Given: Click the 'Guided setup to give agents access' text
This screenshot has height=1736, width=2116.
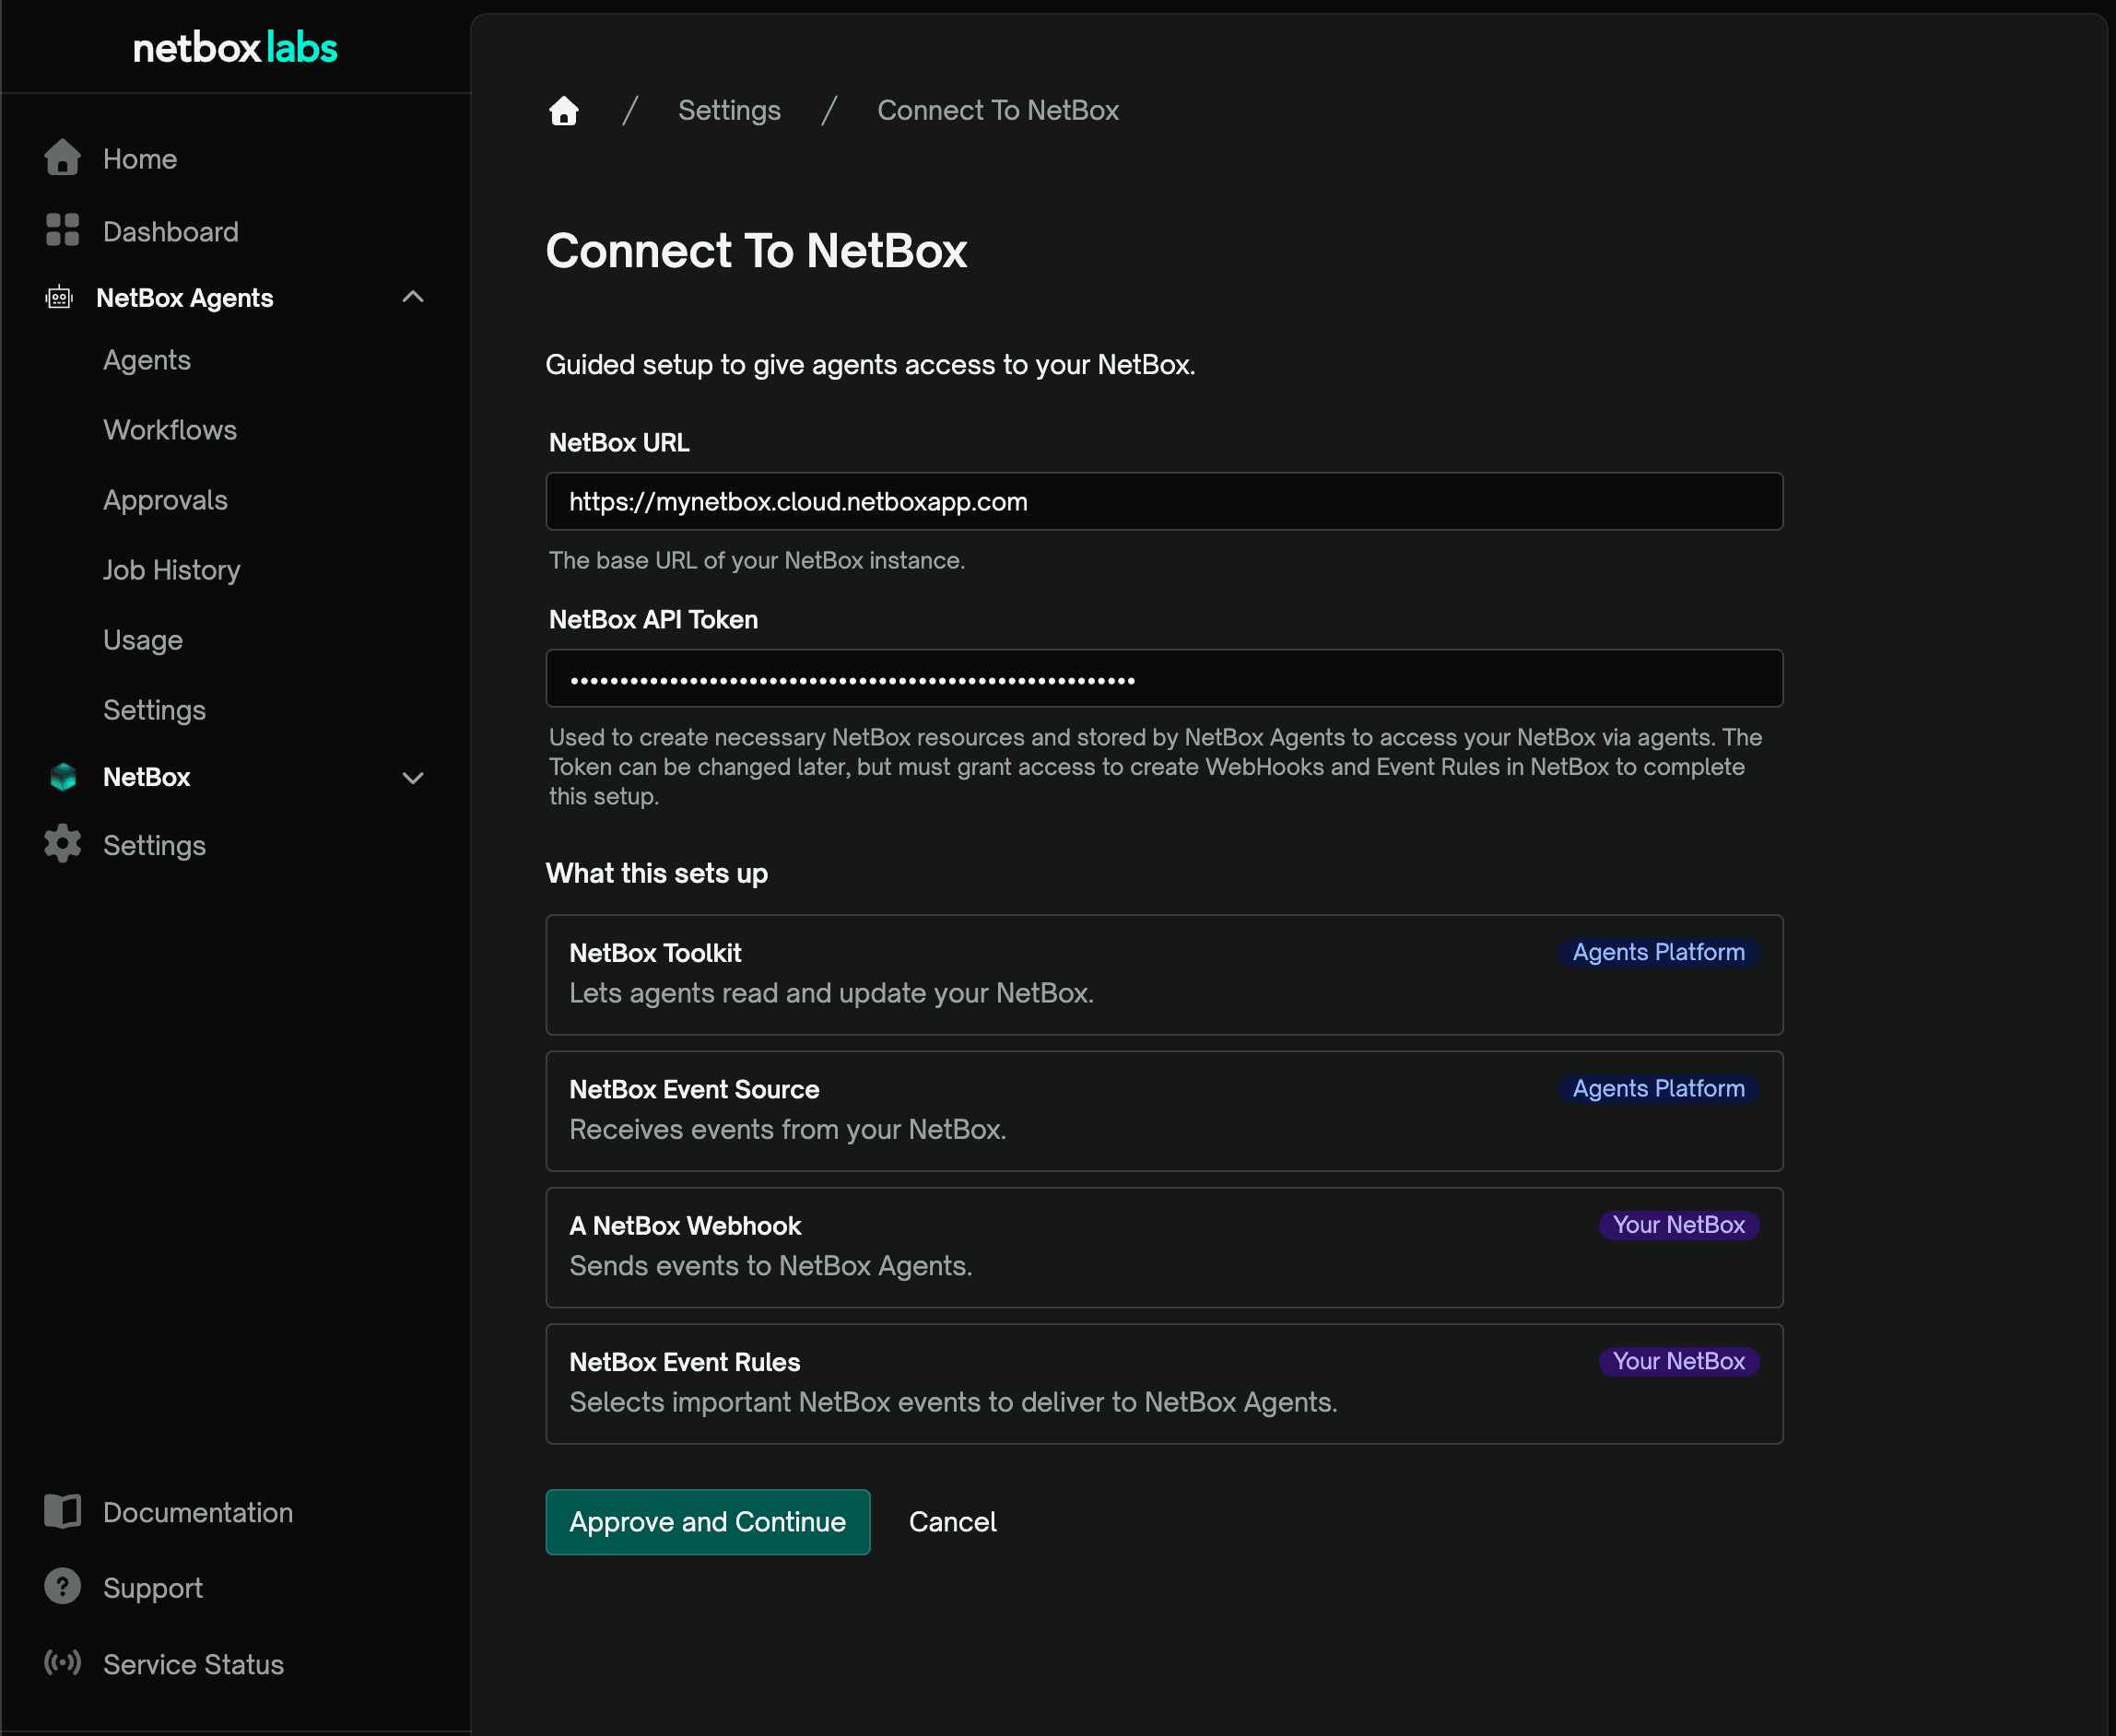Looking at the screenshot, I should [870, 365].
